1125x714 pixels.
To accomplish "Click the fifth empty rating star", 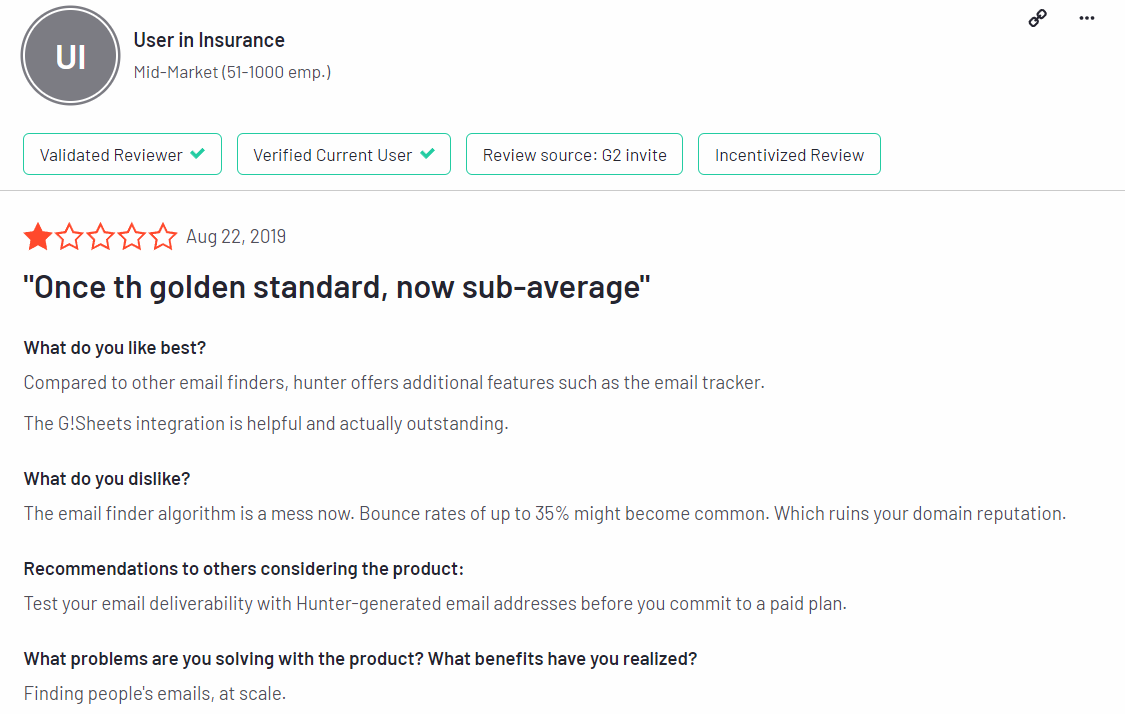I will tap(163, 237).
